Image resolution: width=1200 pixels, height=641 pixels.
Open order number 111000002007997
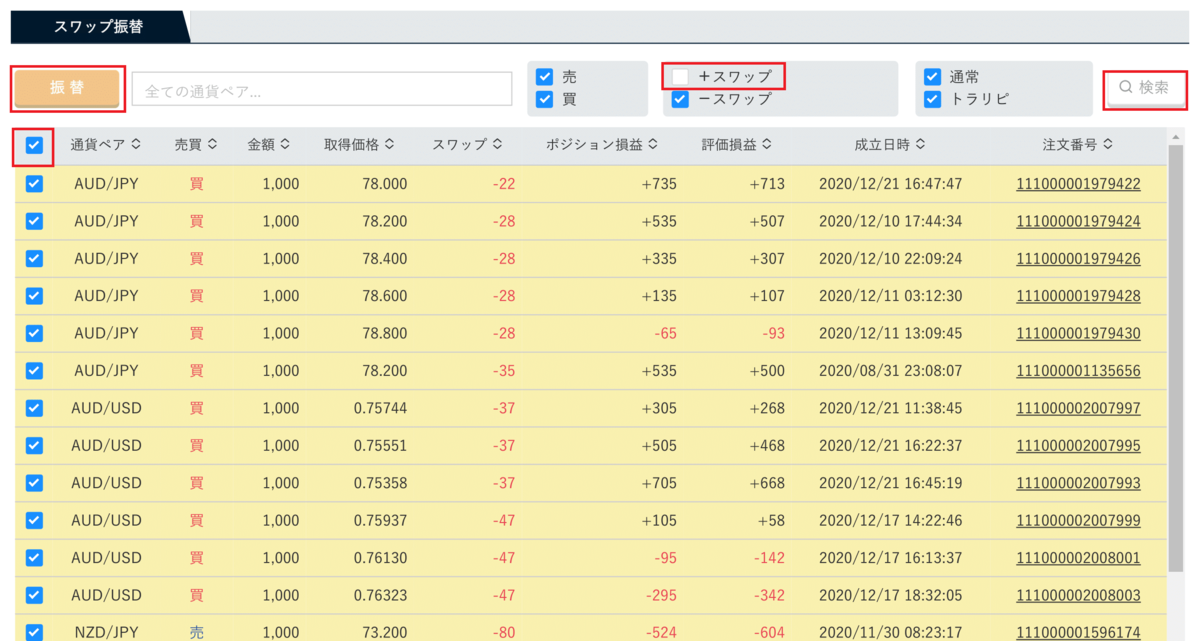tap(1078, 408)
